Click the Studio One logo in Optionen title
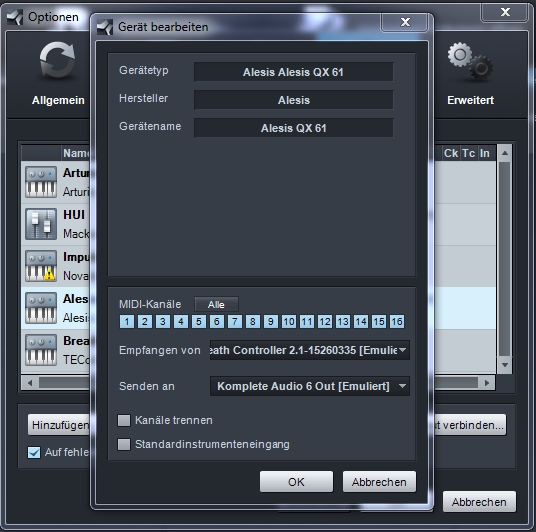Viewport: 536px width, 532px height. tap(15, 17)
